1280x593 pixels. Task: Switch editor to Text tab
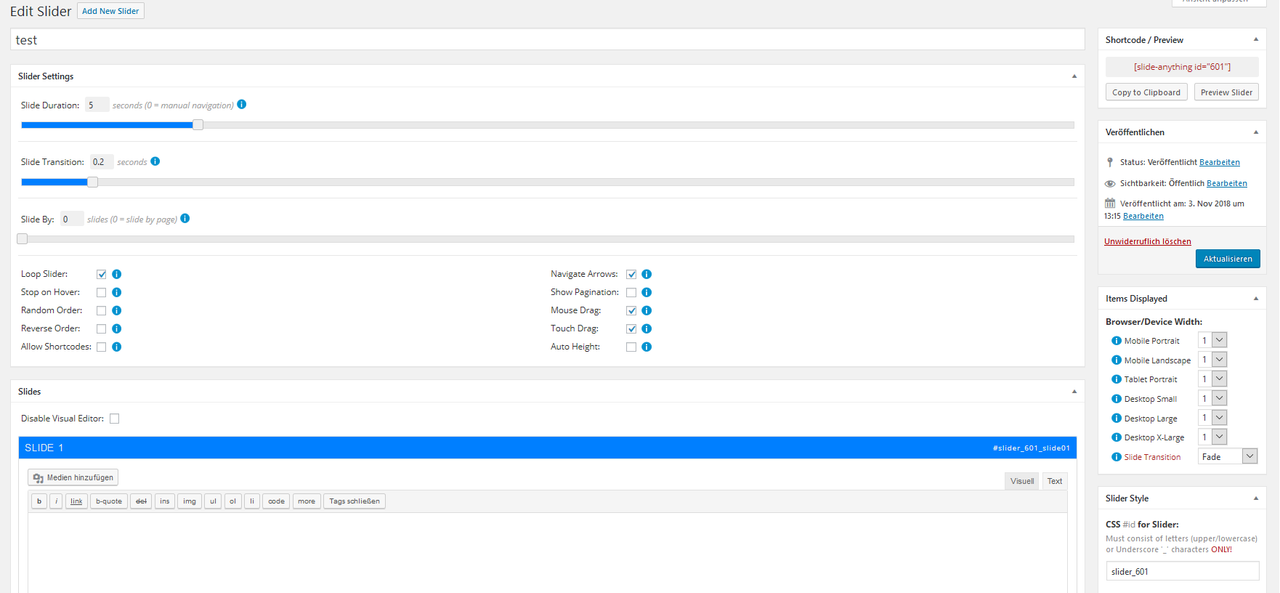(1055, 481)
